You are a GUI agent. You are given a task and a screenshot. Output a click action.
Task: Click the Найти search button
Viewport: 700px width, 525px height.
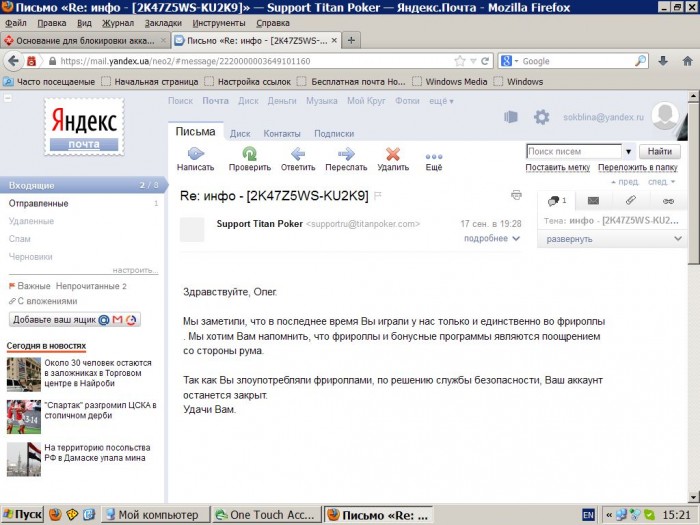click(659, 151)
